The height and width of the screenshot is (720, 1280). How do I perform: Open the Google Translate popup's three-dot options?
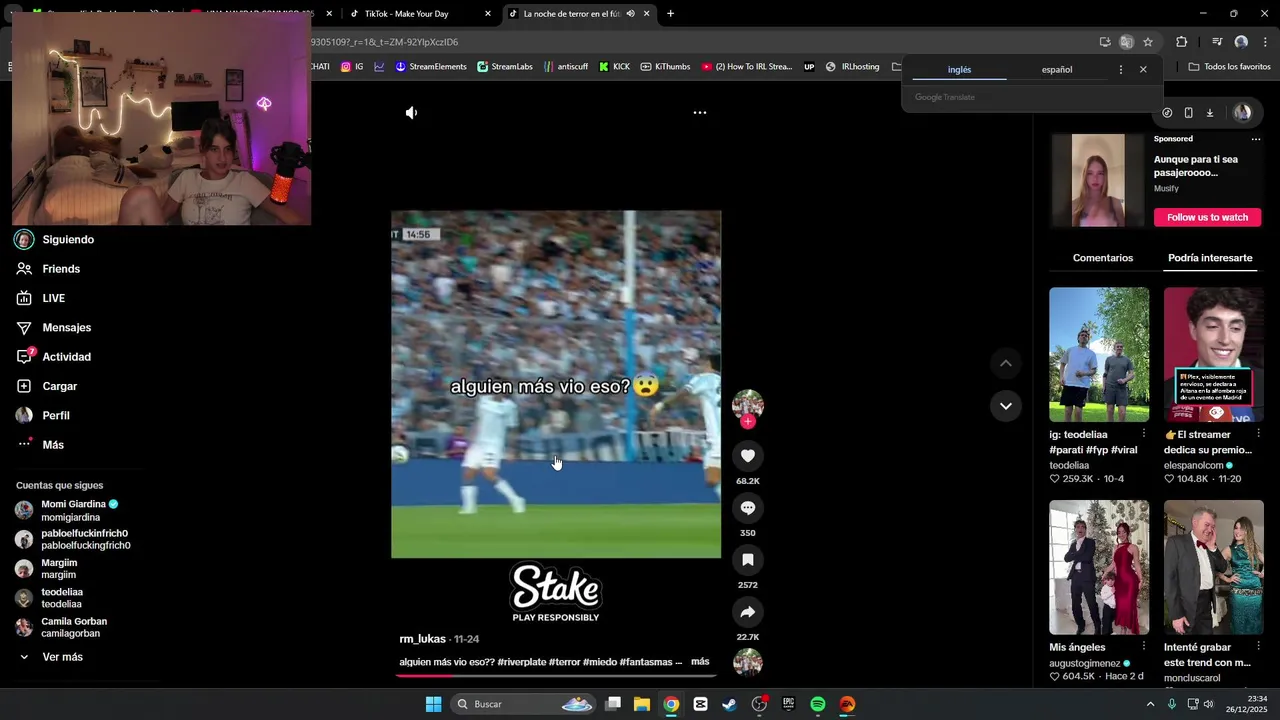(1120, 70)
